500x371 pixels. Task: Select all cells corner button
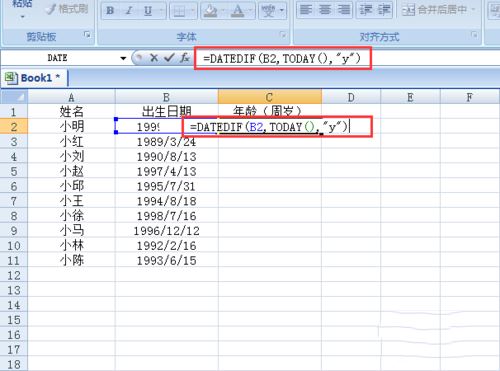click(14, 97)
